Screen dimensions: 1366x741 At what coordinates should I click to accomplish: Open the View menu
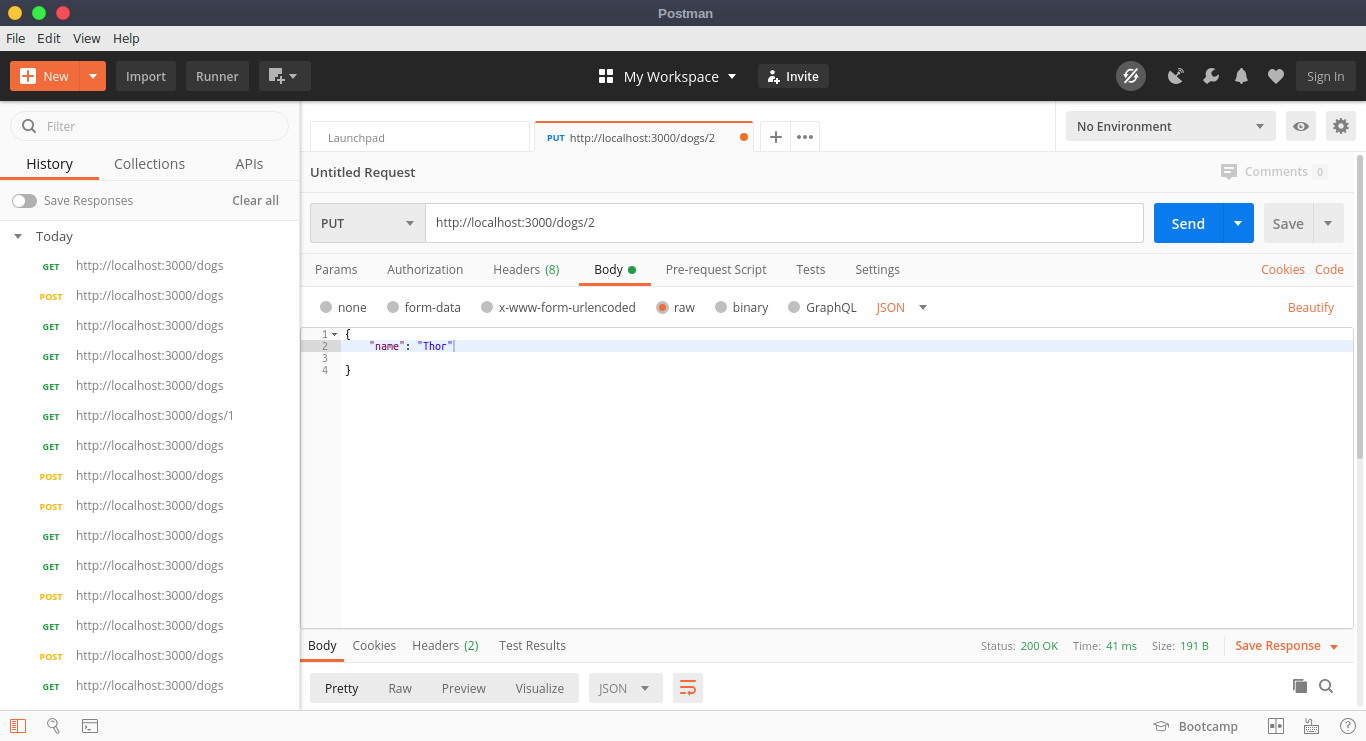[87, 38]
